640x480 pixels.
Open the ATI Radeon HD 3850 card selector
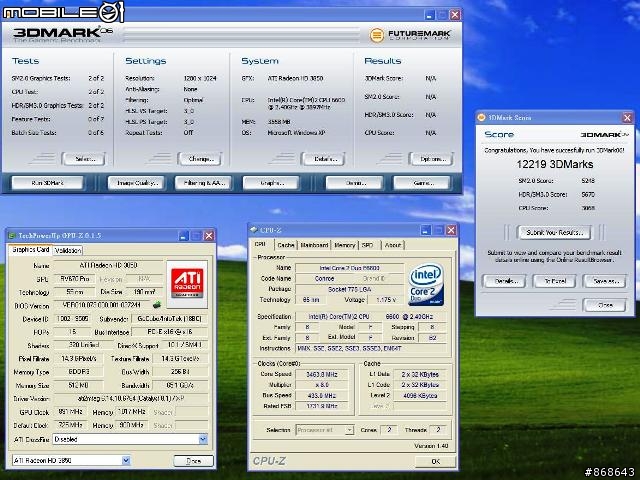pos(126,460)
